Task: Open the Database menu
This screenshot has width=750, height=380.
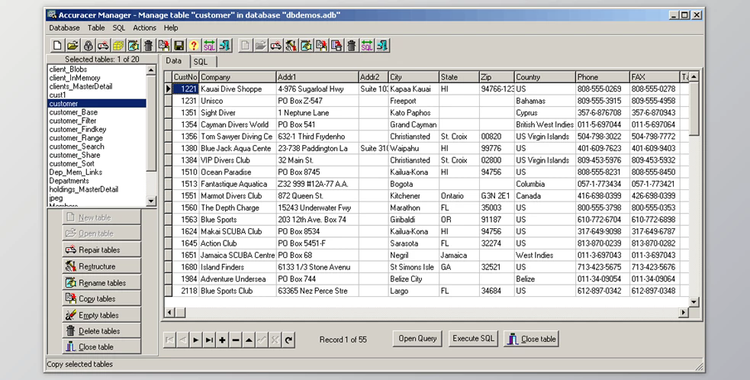Action: point(64,28)
